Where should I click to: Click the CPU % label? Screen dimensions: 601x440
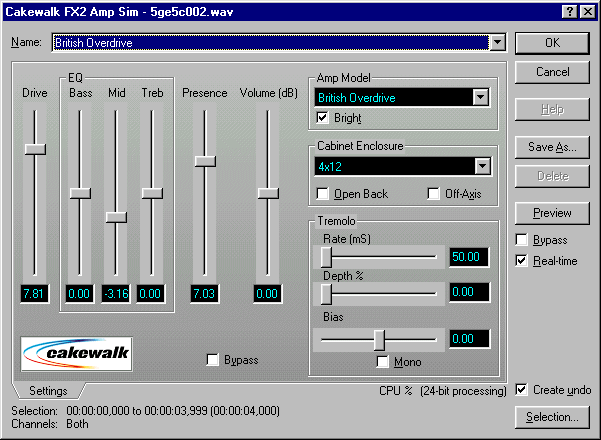(x=396, y=391)
